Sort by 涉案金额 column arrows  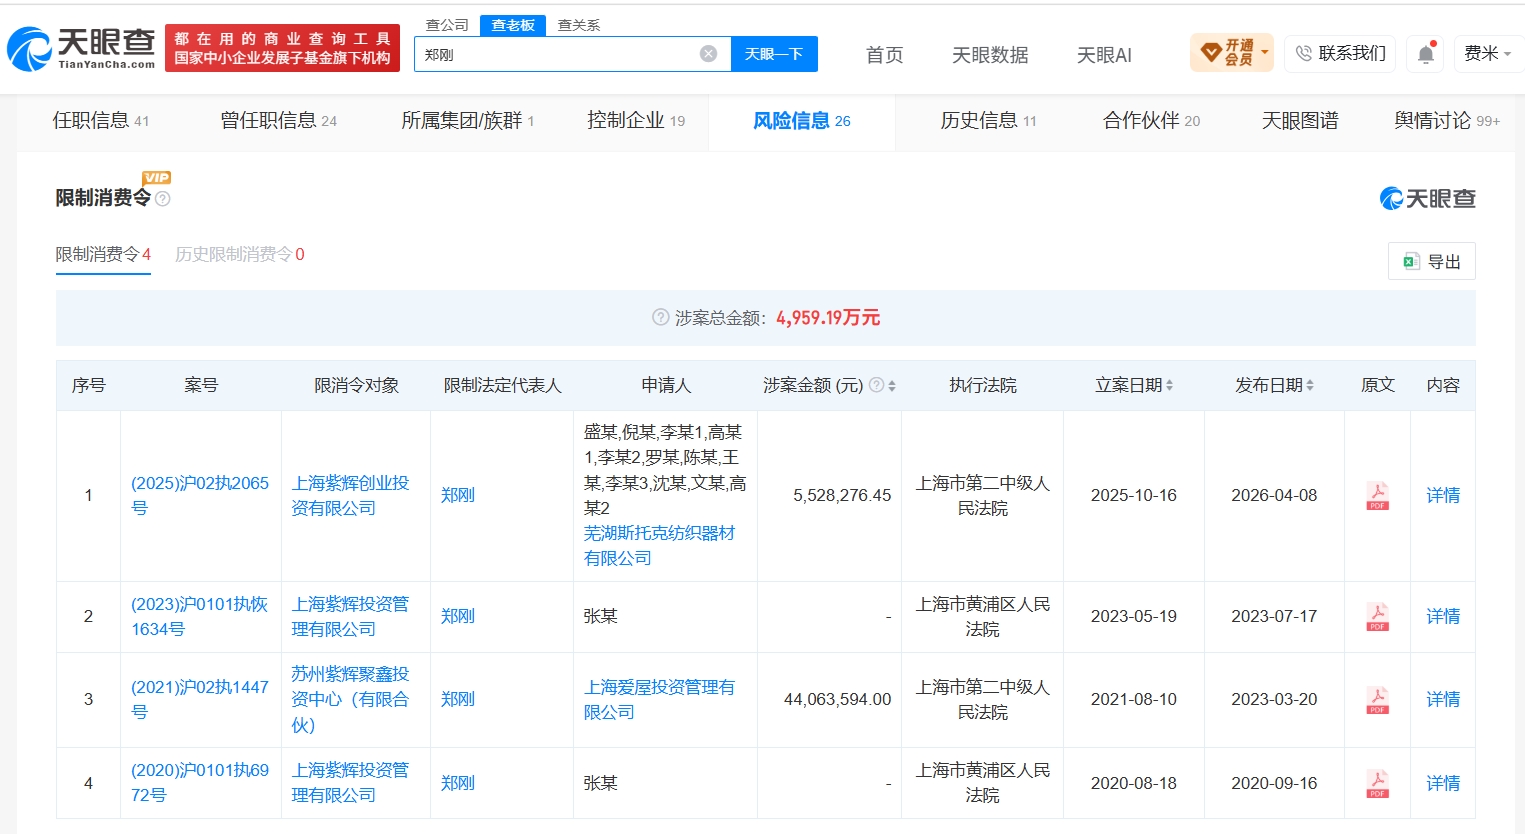[892, 385]
